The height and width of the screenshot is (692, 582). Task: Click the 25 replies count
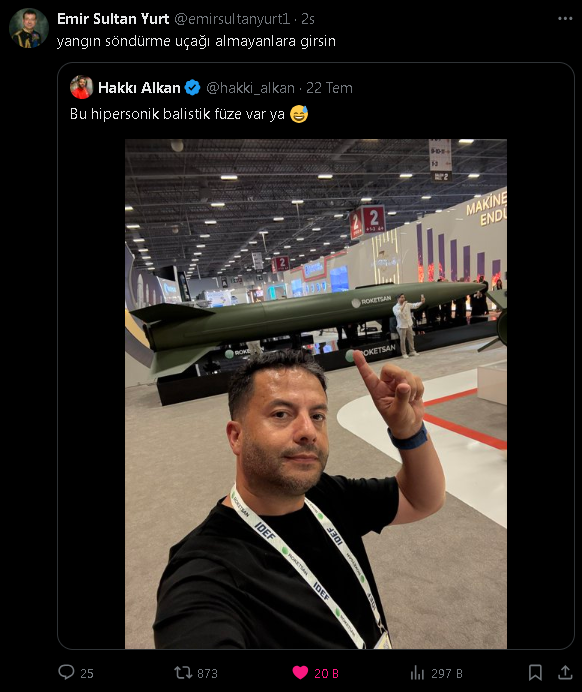click(86, 673)
